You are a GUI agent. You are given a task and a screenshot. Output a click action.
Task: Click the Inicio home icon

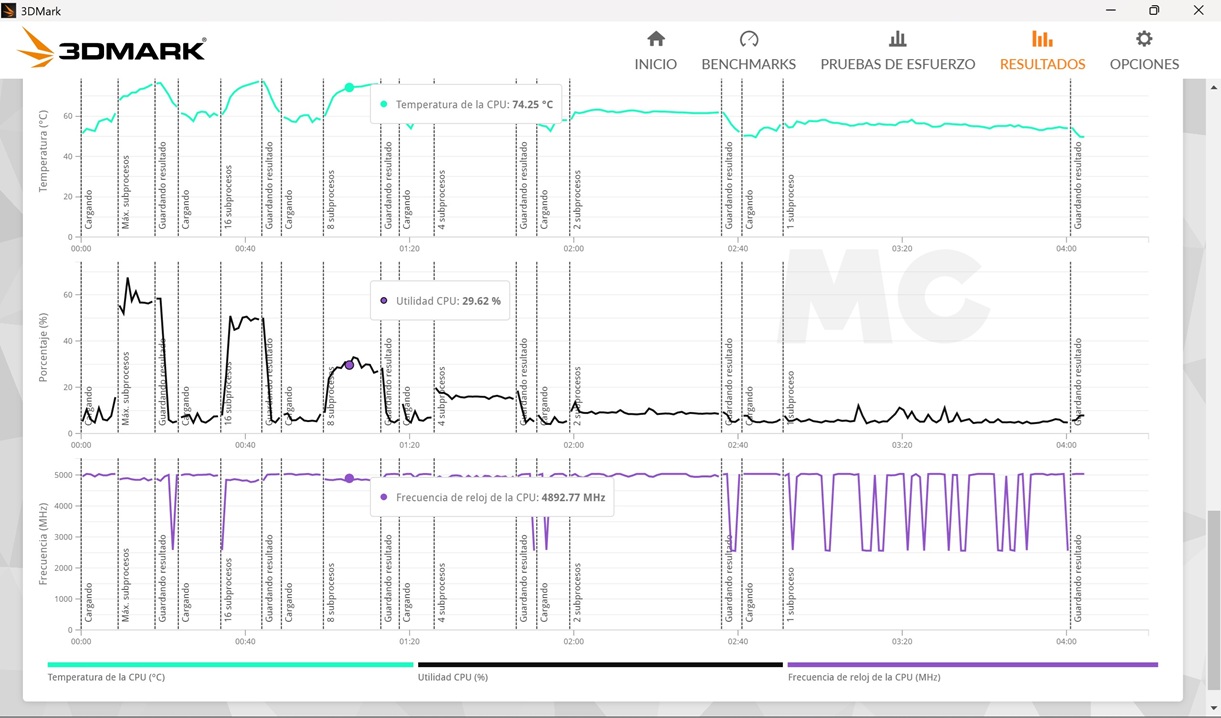coord(656,39)
